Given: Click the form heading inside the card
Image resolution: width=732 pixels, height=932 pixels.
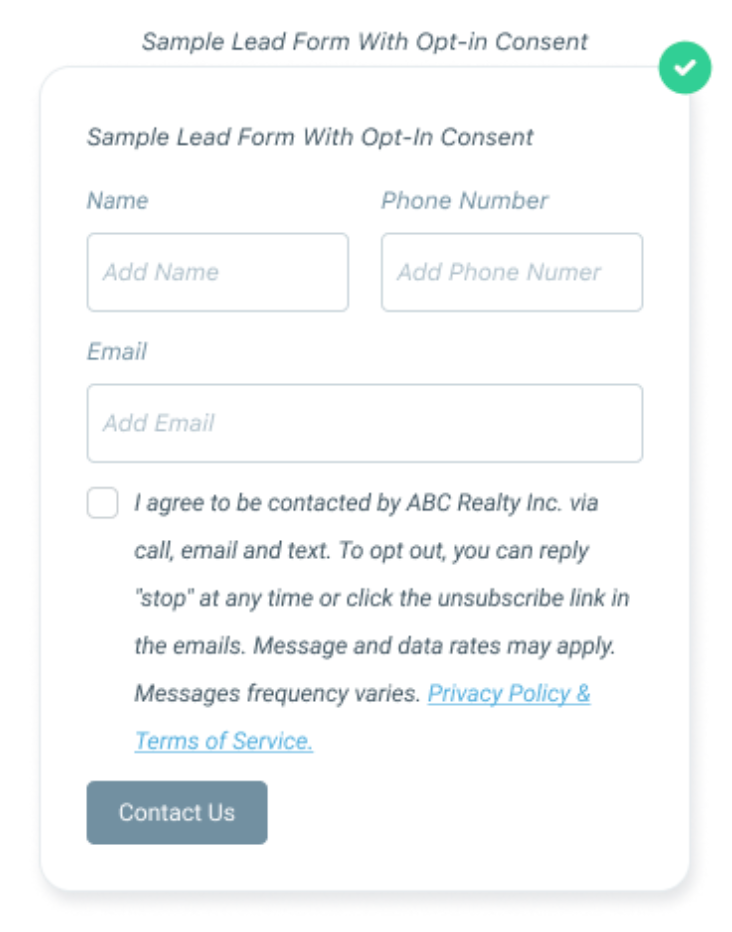Looking at the screenshot, I should tap(310, 137).
